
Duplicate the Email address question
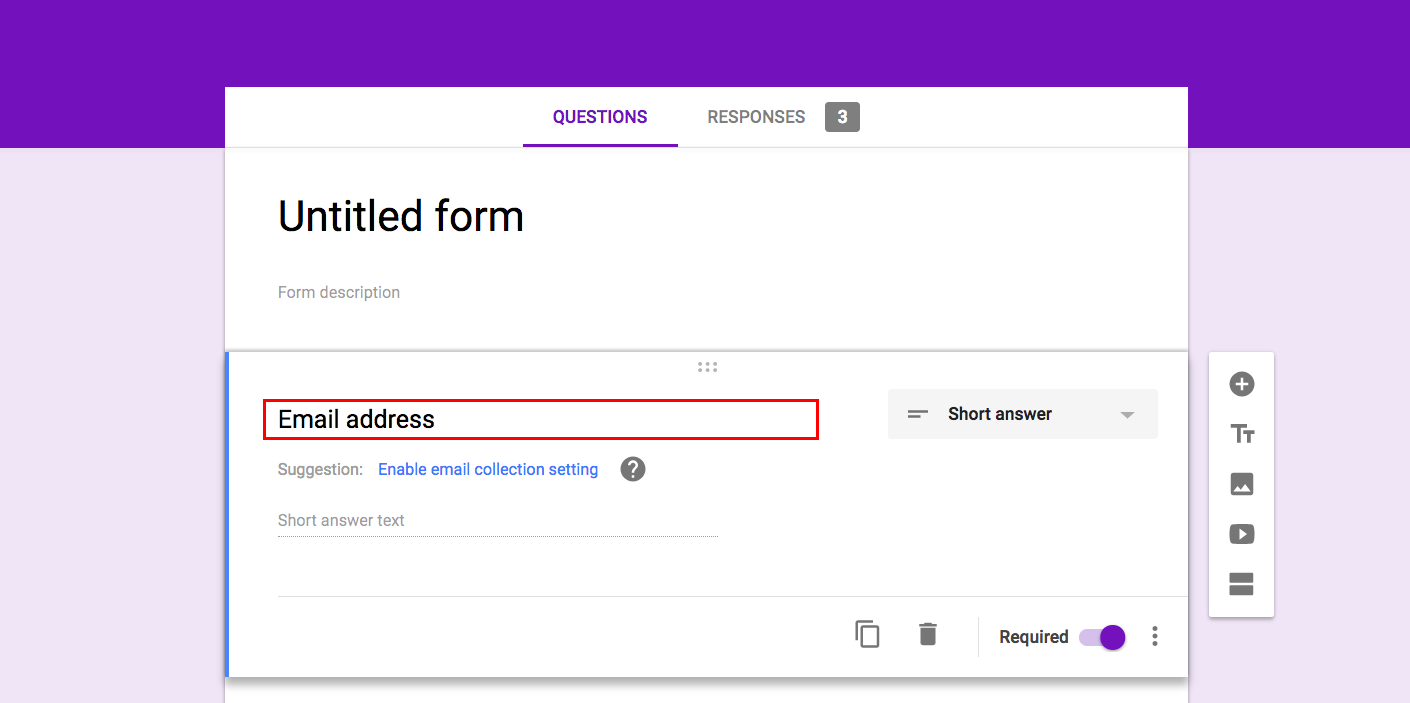[867, 634]
